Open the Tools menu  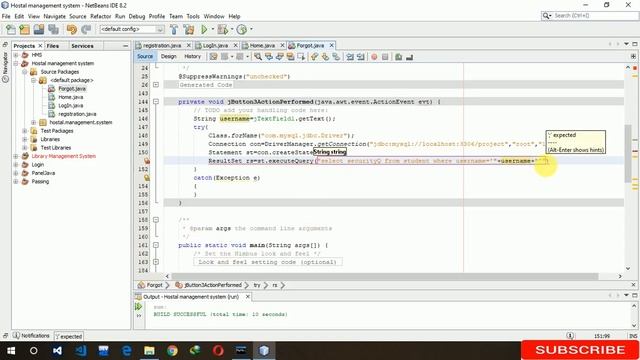(193, 16)
